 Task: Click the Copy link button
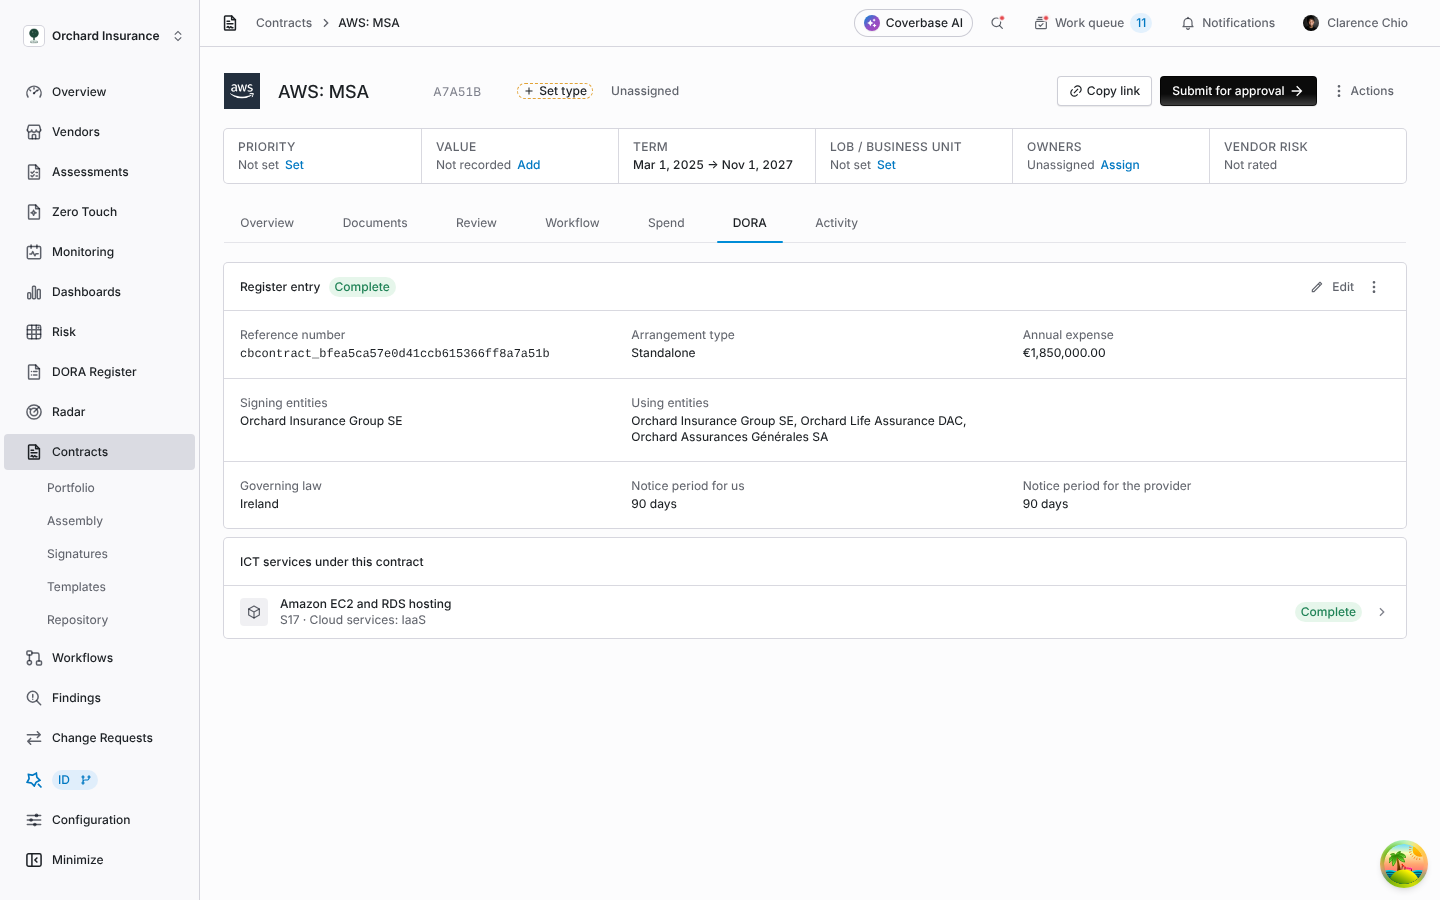(x=1104, y=91)
